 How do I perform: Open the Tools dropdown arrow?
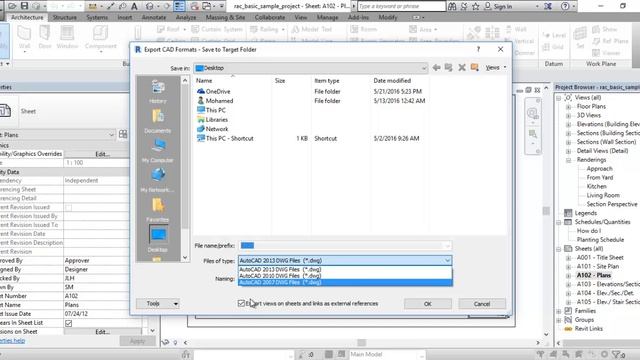[176, 304]
